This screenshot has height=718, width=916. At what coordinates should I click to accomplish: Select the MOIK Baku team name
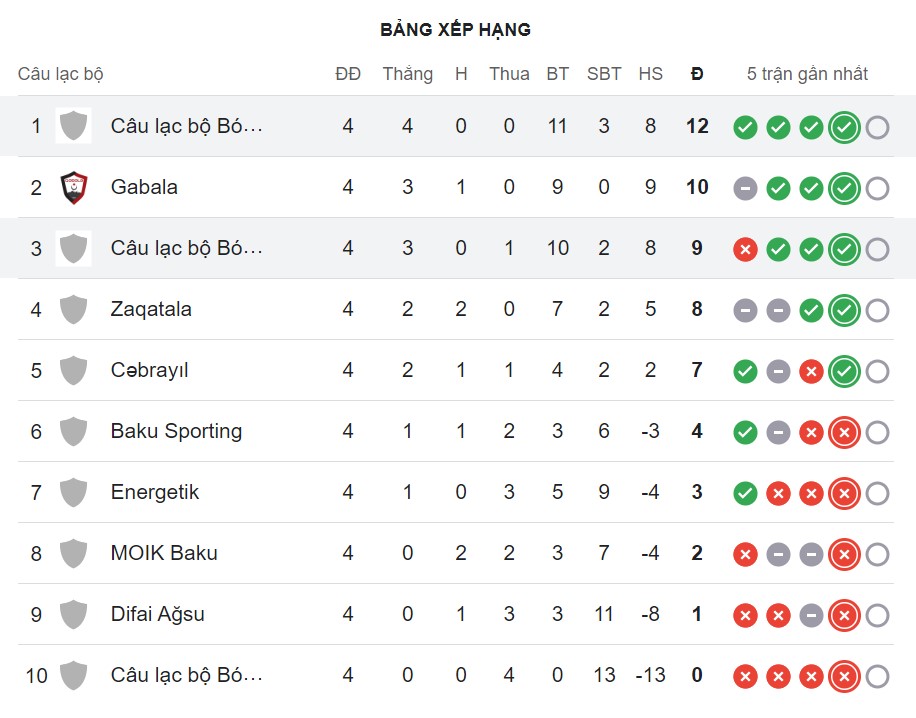coord(164,553)
